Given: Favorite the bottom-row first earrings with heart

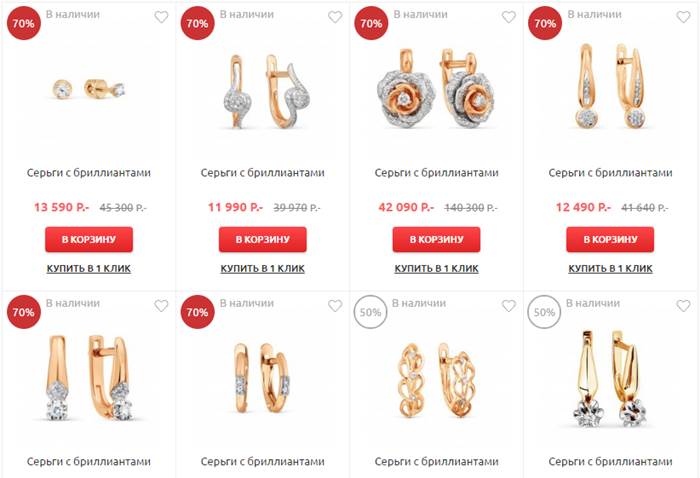Looking at the screenshot, I should click(161, 306).
